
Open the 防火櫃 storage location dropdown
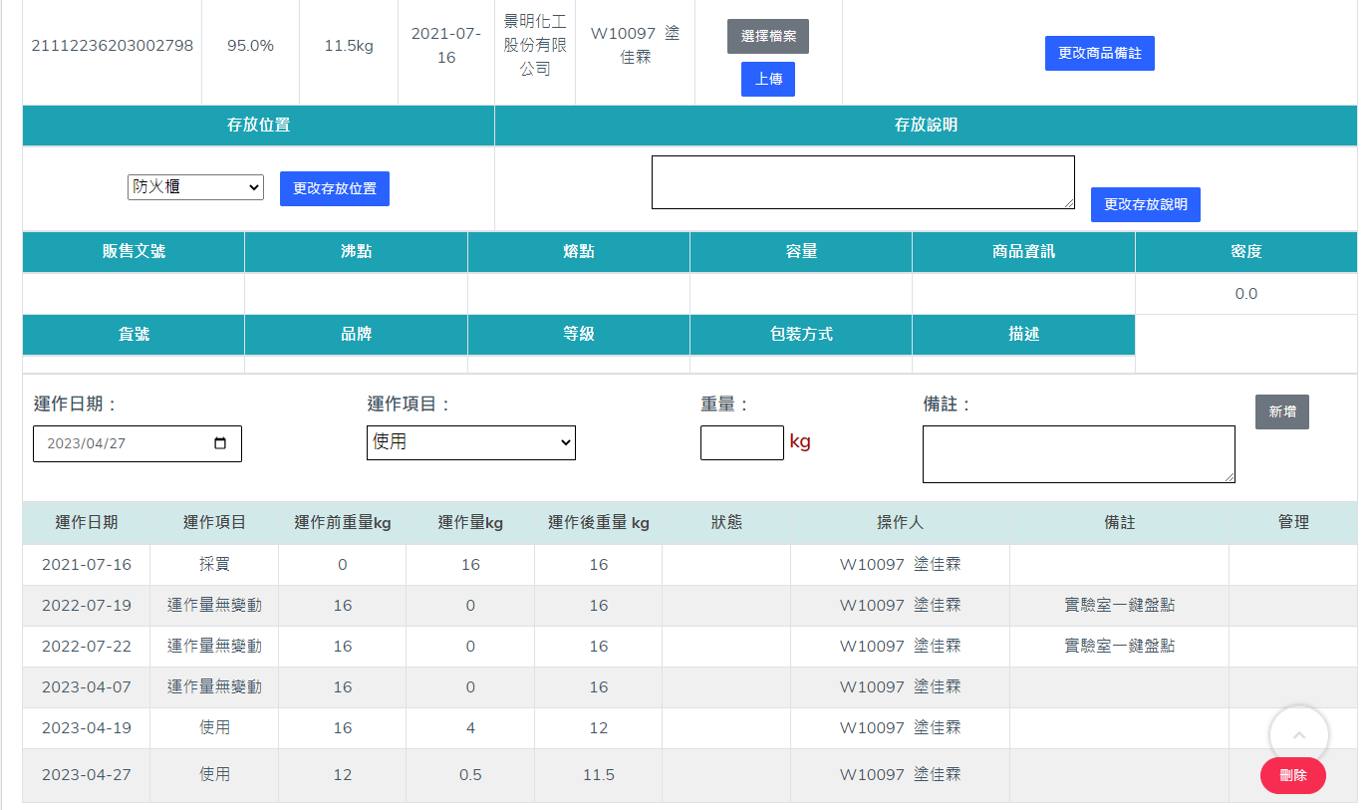point(195,187)
